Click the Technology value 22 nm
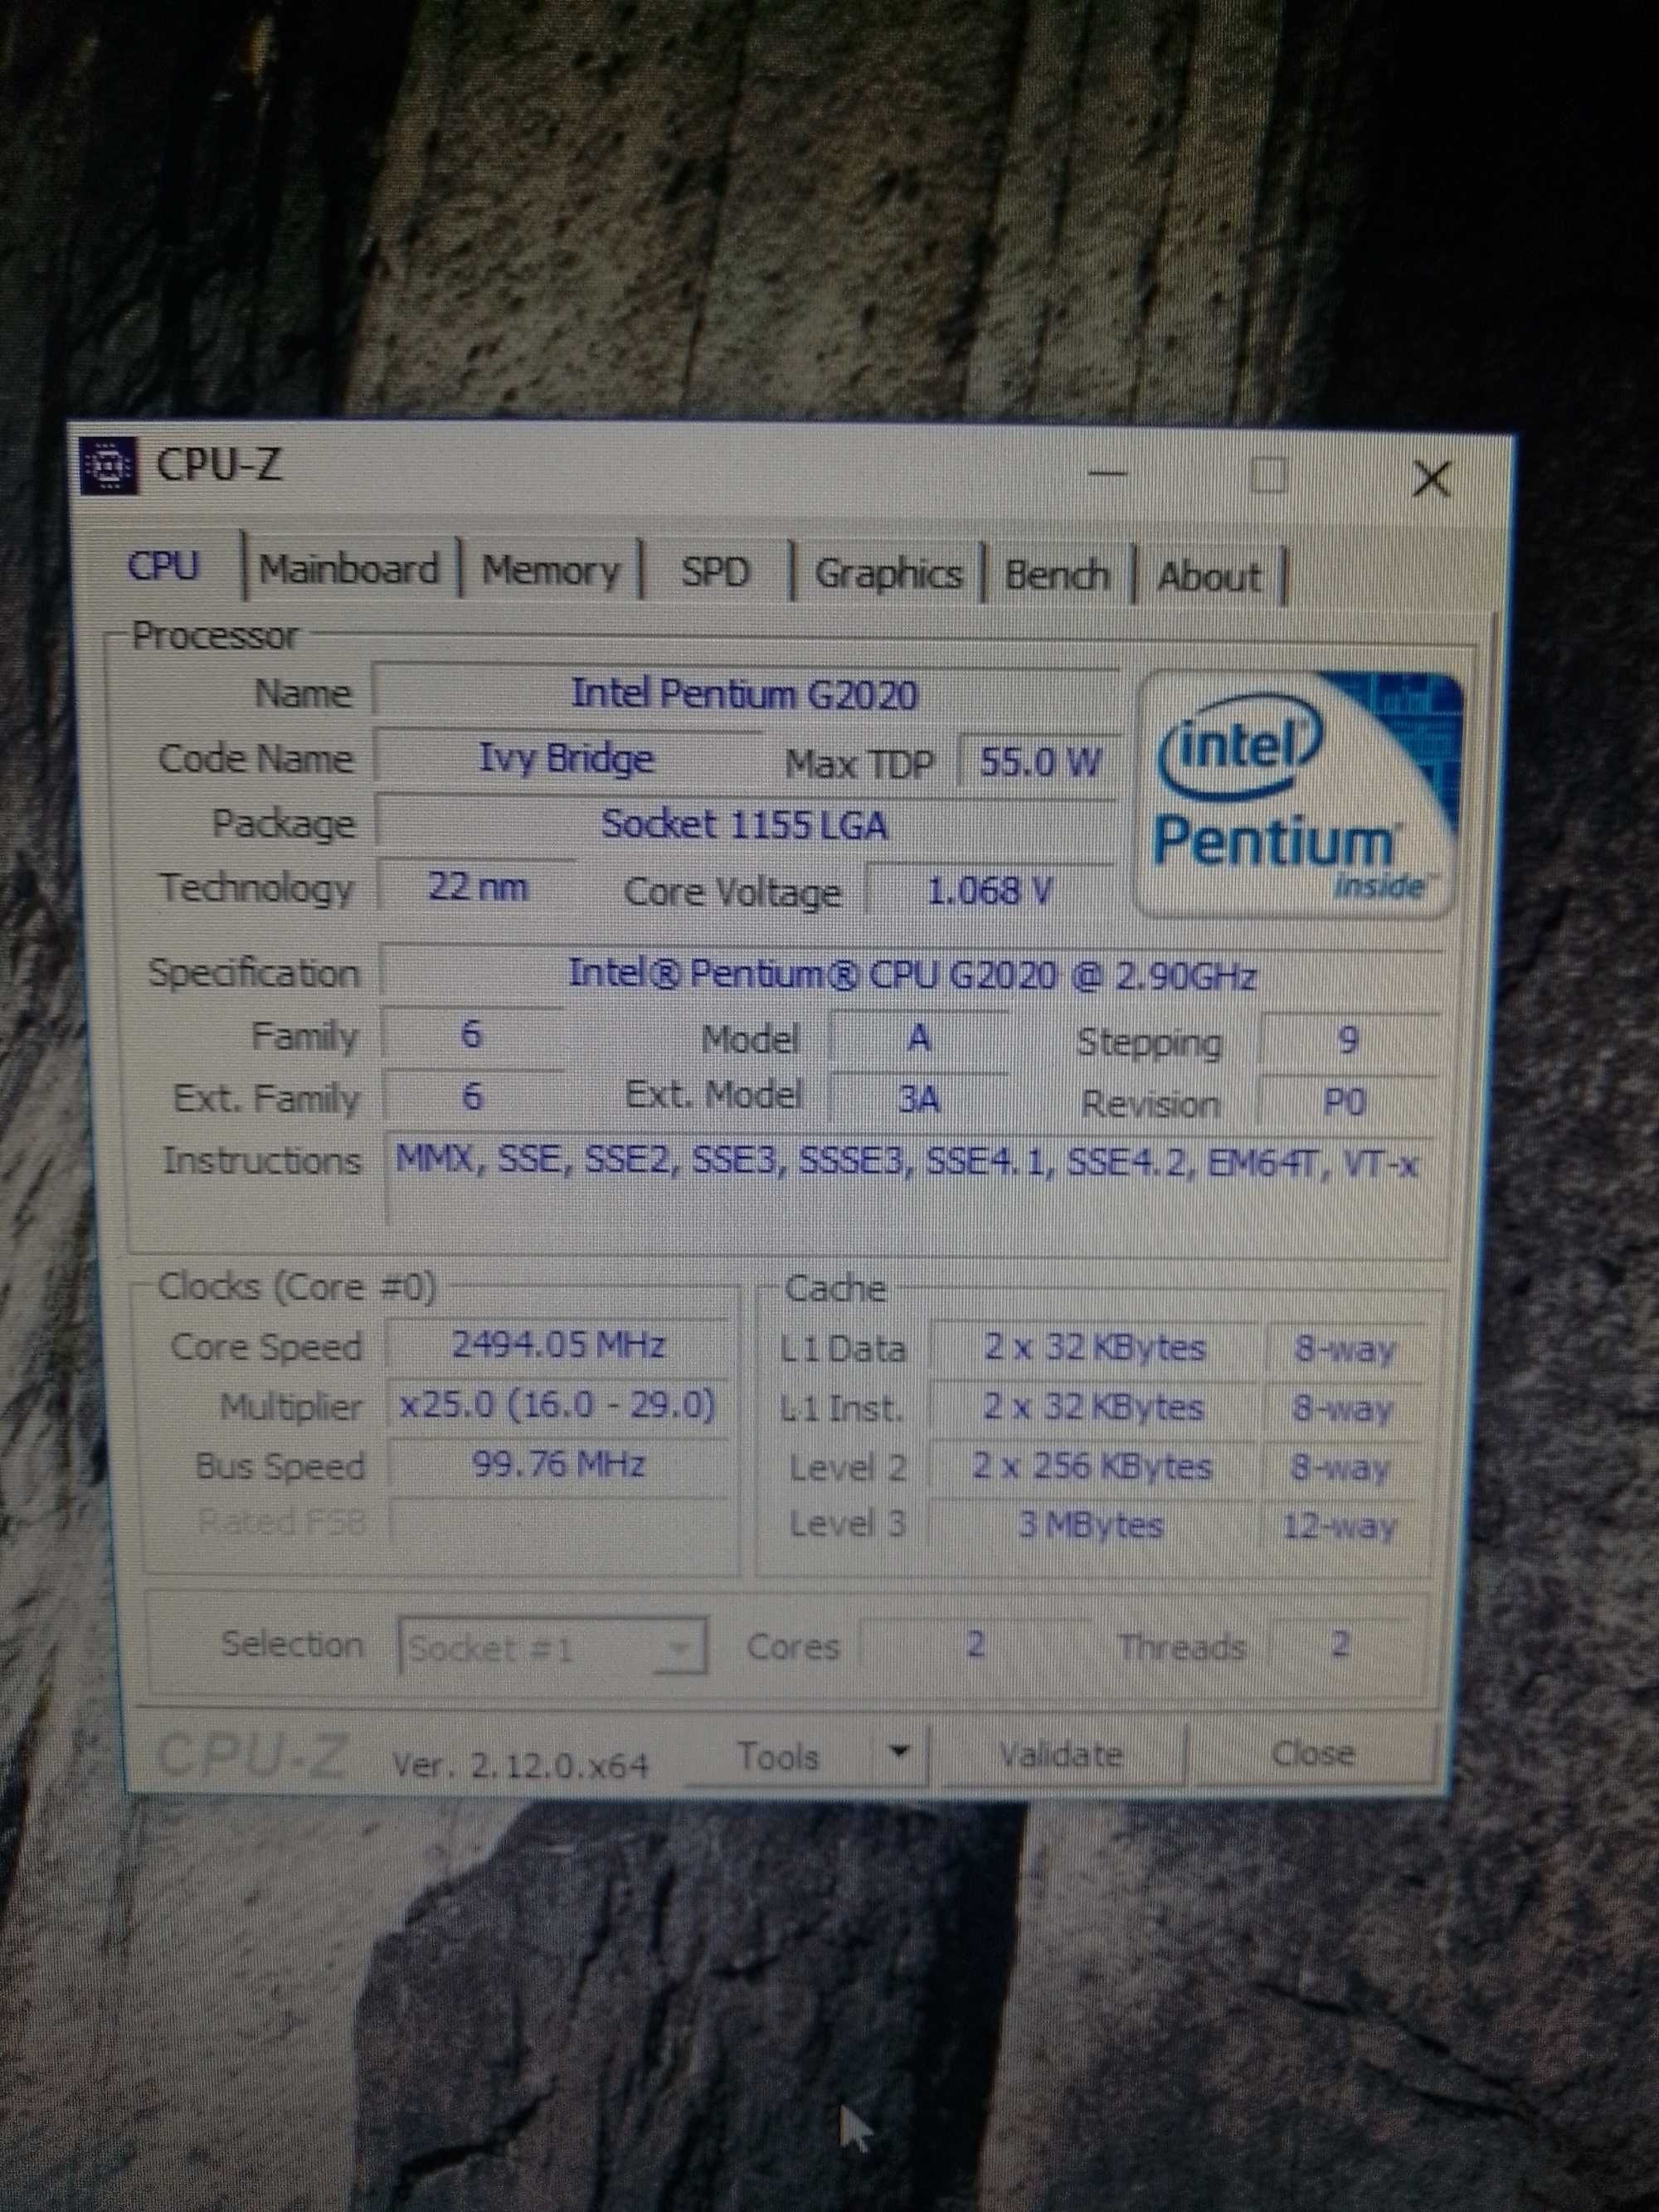The image size is (1659, 2212). click(x=477, y=887)
